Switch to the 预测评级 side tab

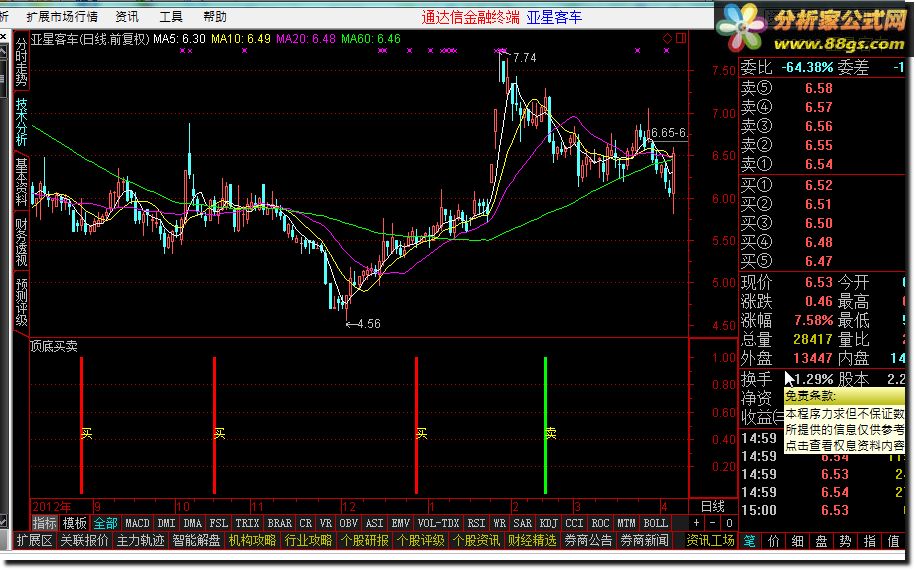click(21, 302)
